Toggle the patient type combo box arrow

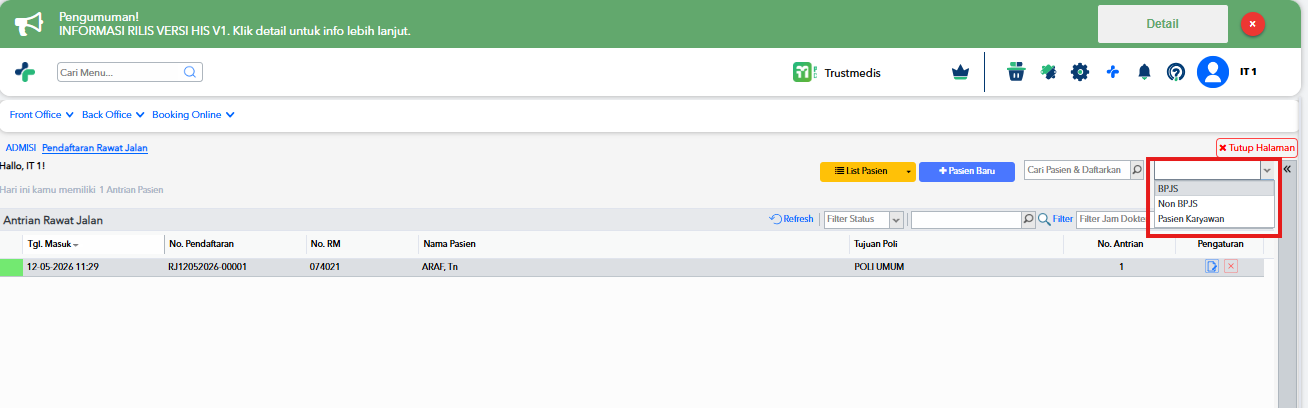(1267, 171)
